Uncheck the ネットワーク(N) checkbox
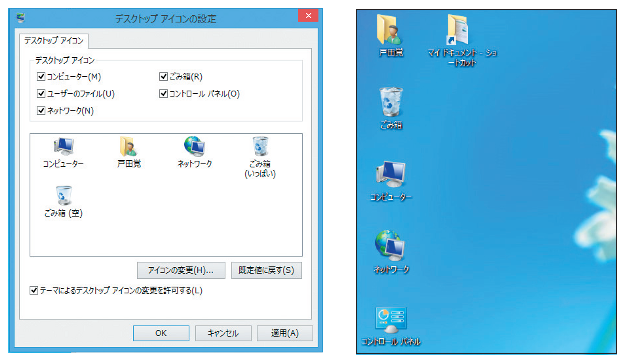The height and width of the screenshot is (362, 625). 41,110
